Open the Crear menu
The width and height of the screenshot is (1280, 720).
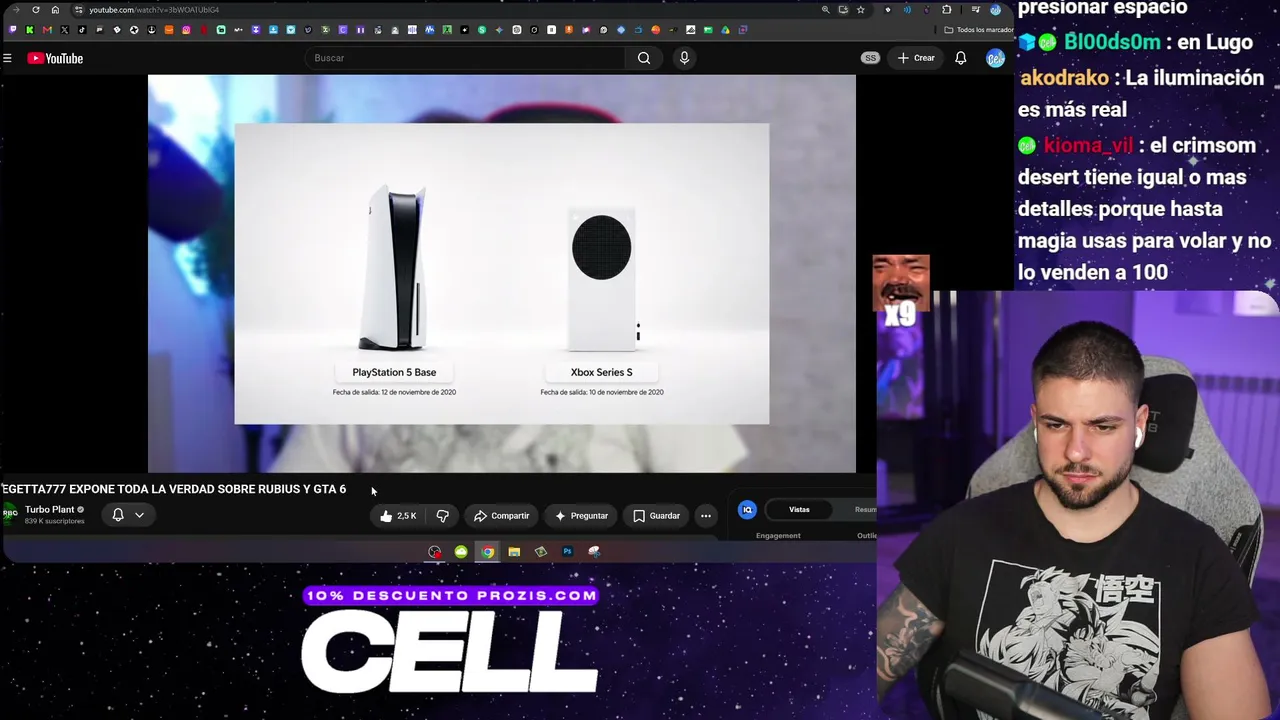pos(916,58)
